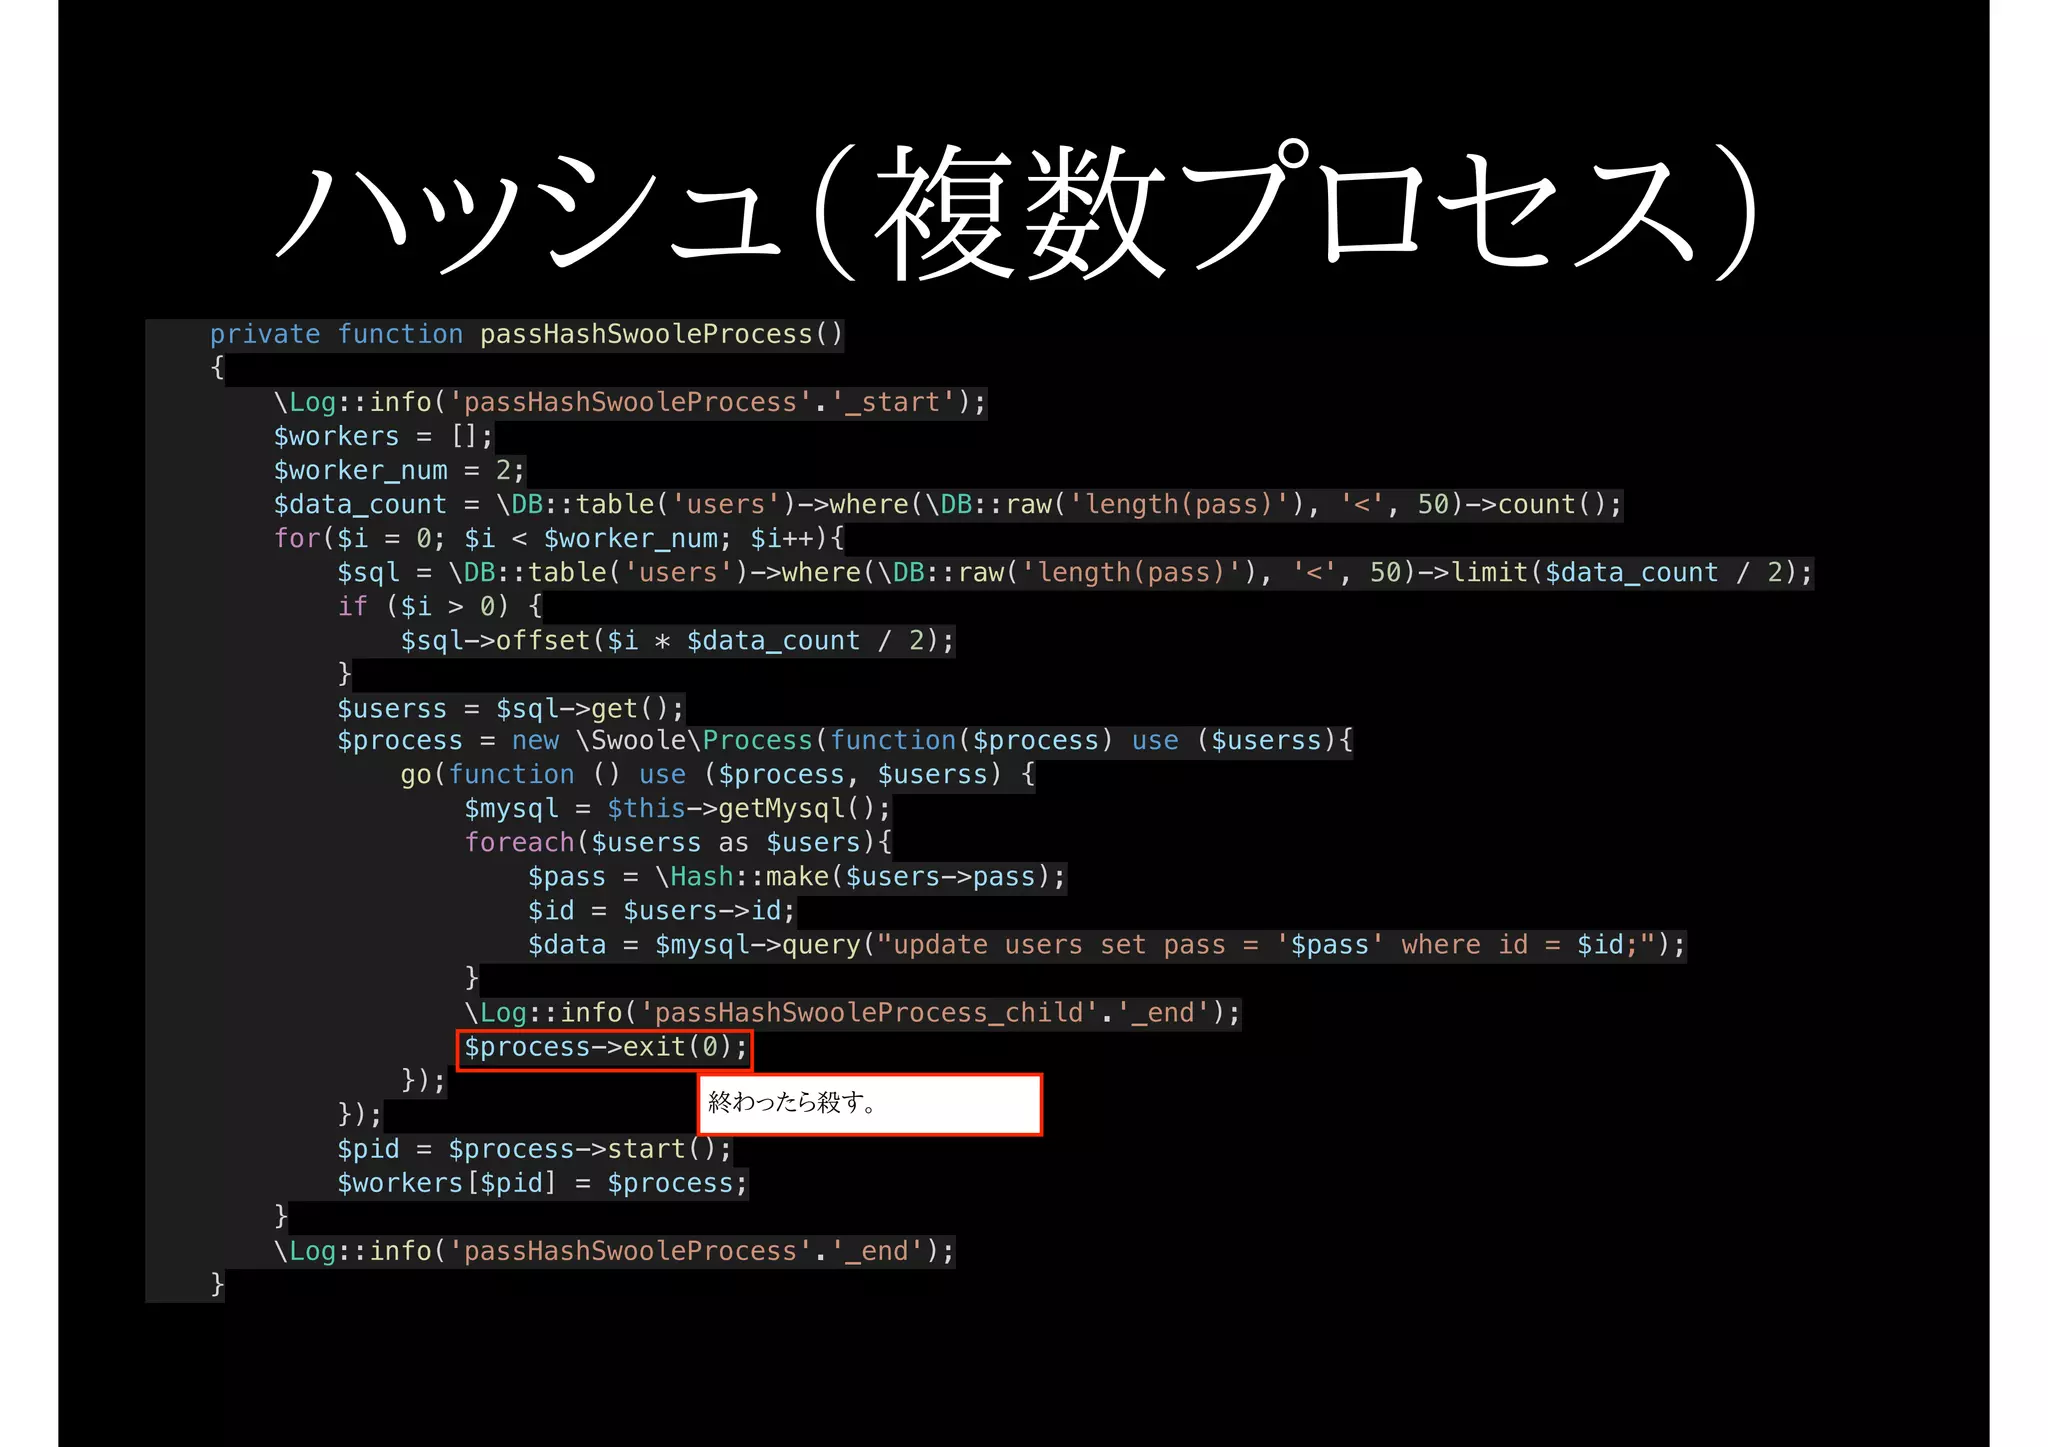Image resolution: width=2048 pixels, height=1447 pixels.
Task: Click the \Hash::make($users->pass) line
Action: (796, 877)
